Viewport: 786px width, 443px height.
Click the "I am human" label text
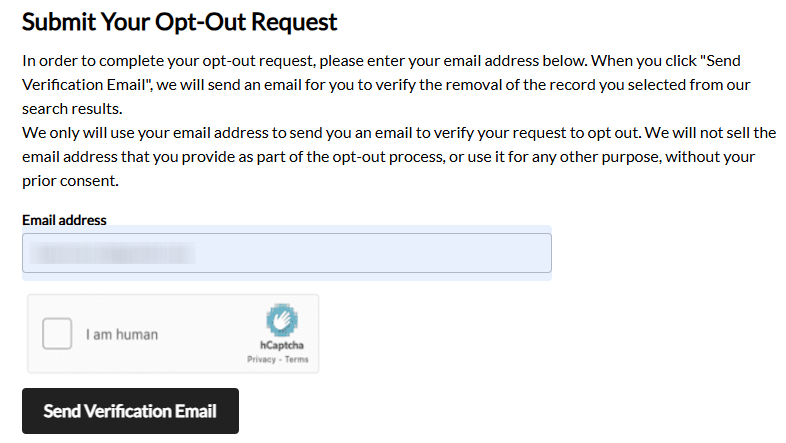coord(121,335)
